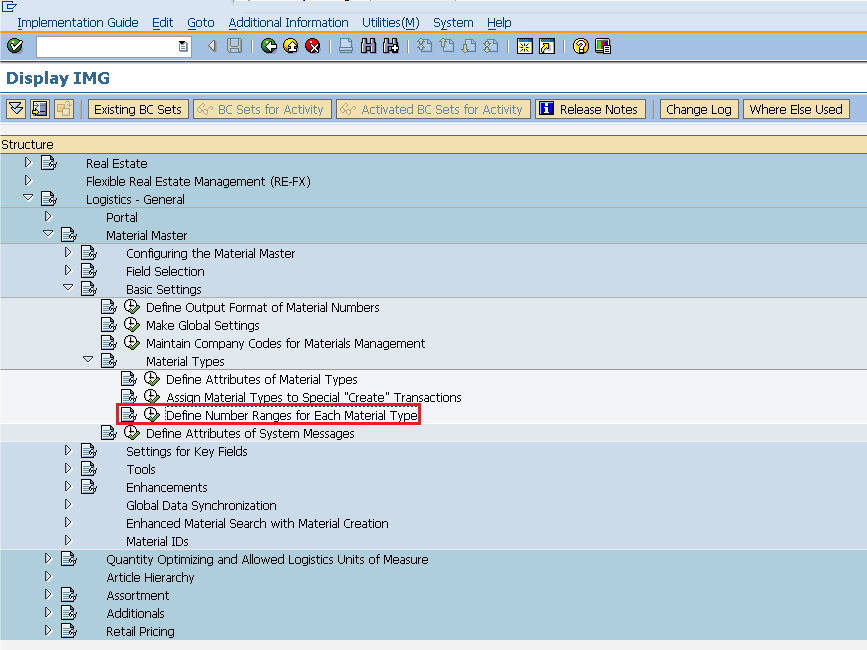Click the Change Log button
The height and width of the screenshot is (650, 867).
click(699, 109)
